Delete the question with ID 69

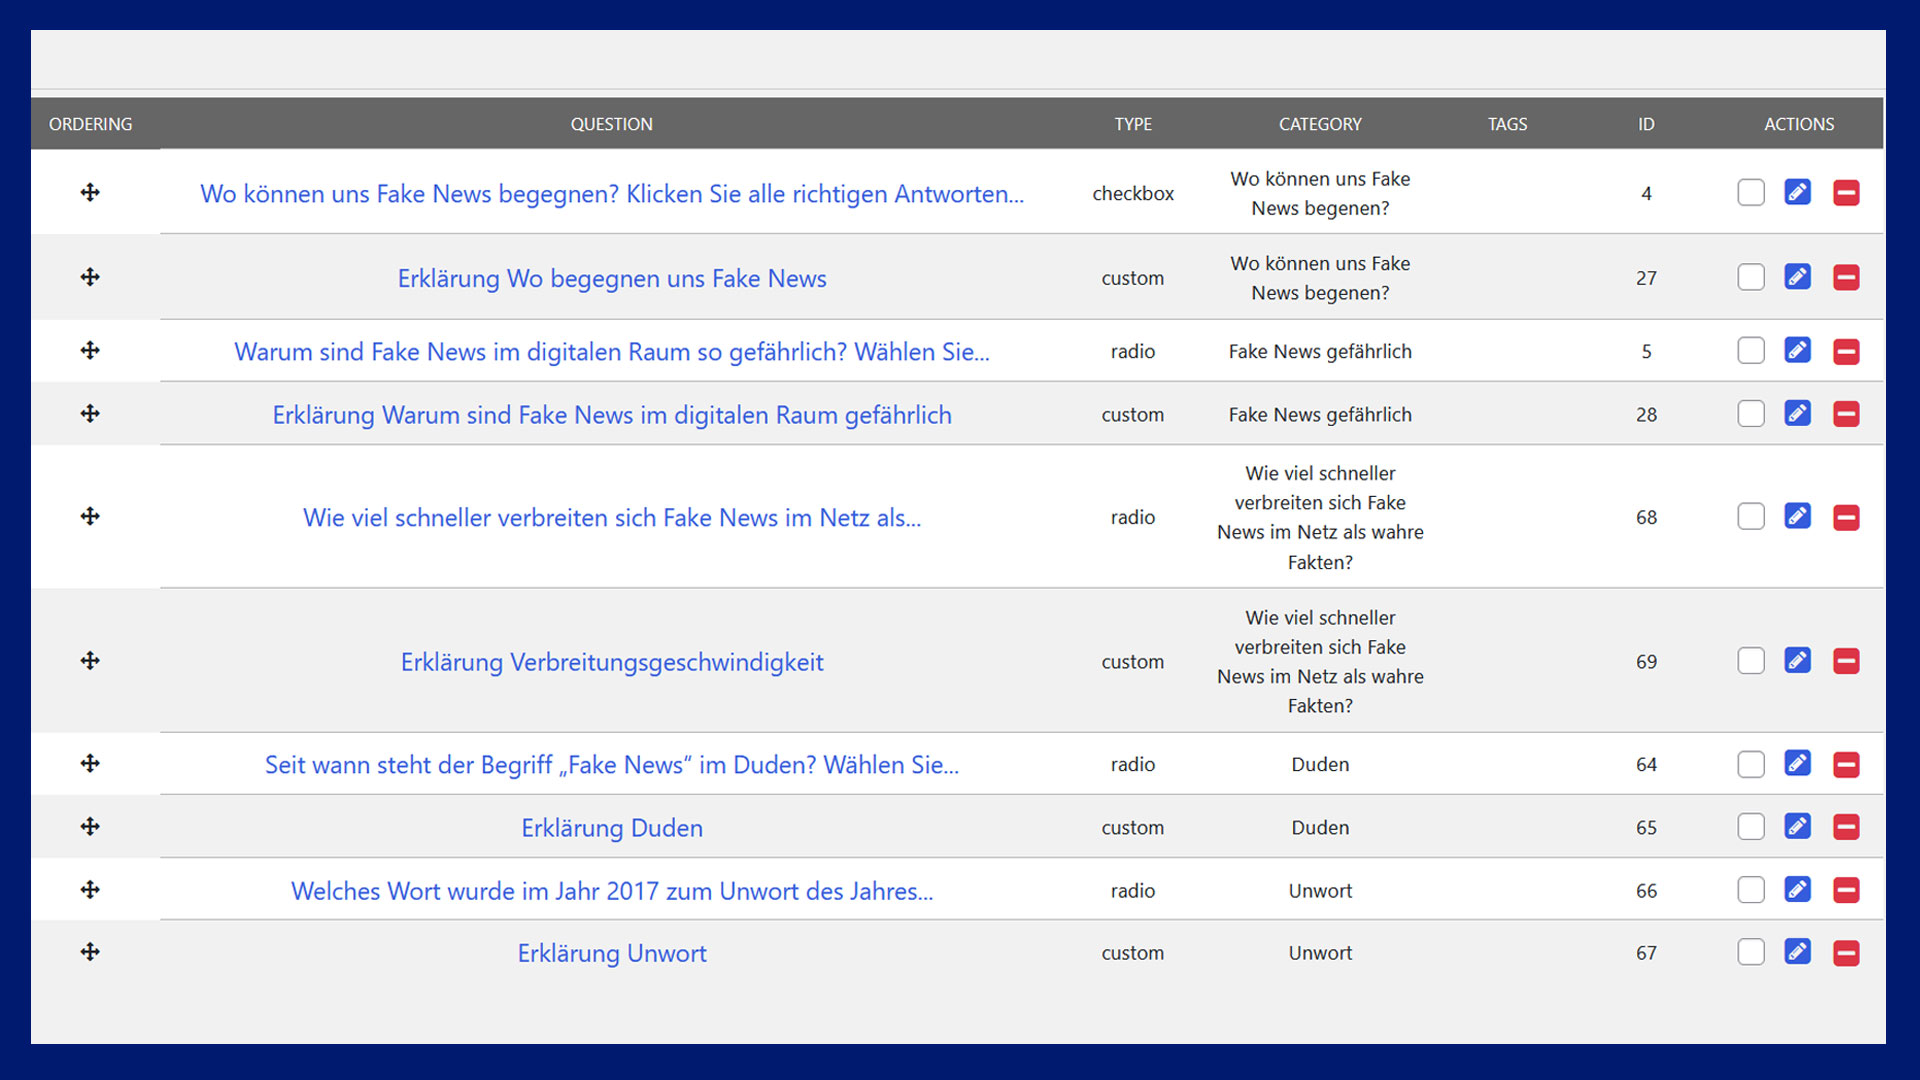coord(1846,661)
